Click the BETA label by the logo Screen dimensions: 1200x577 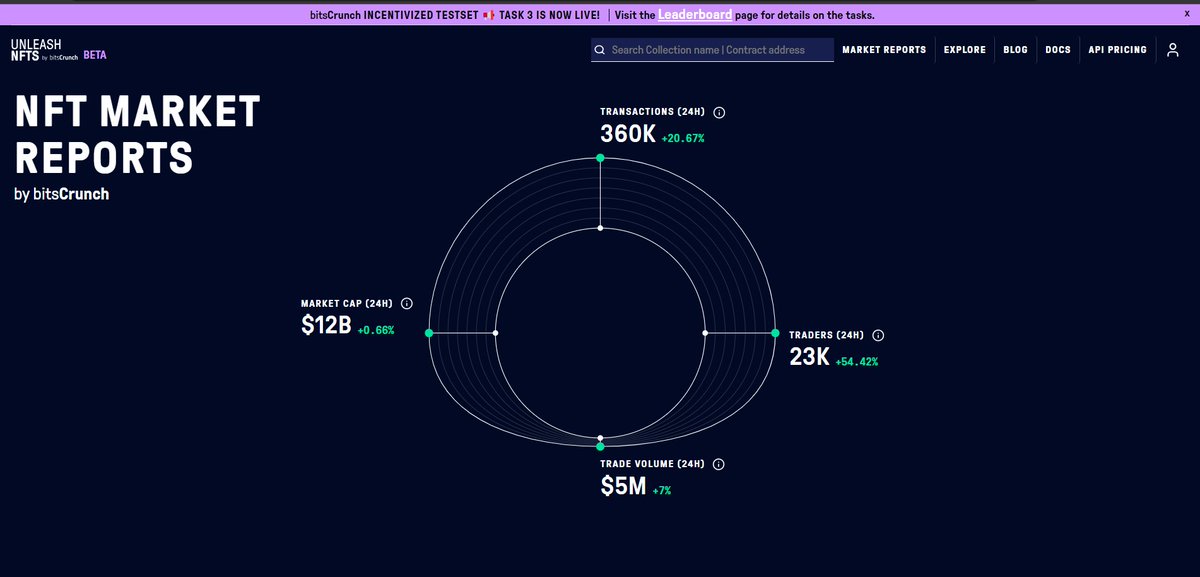95,55
